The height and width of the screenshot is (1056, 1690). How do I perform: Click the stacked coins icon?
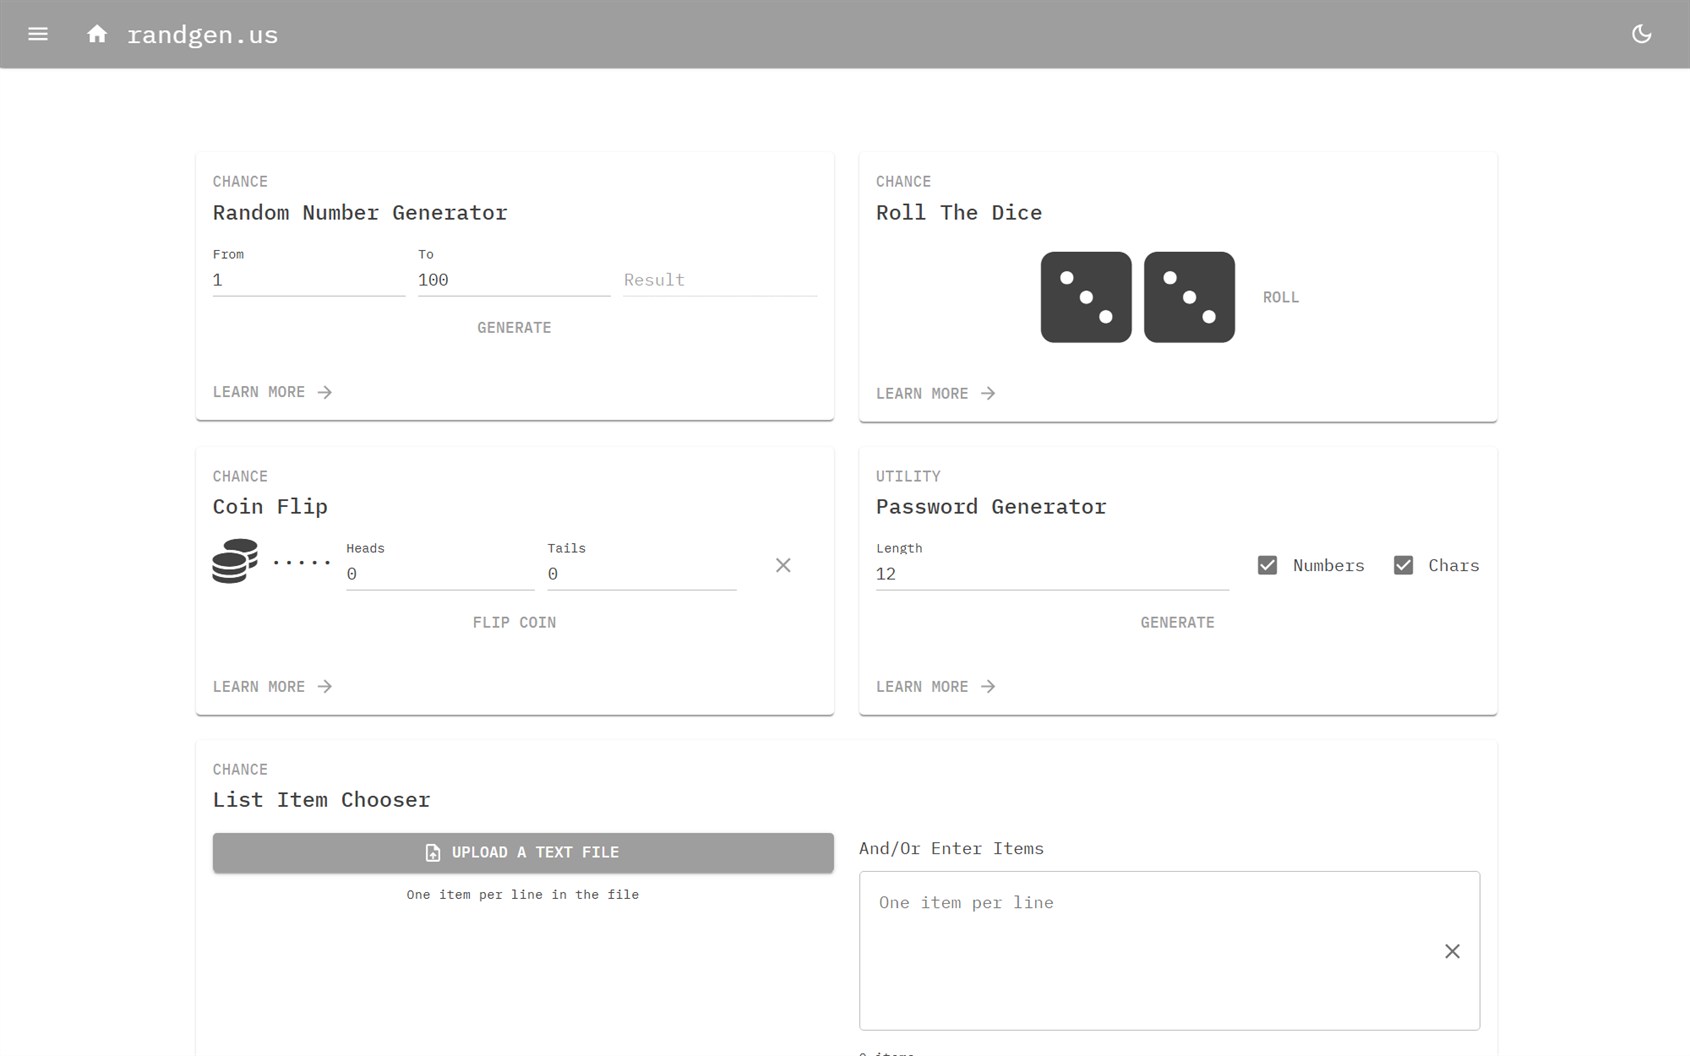[235, 561]
